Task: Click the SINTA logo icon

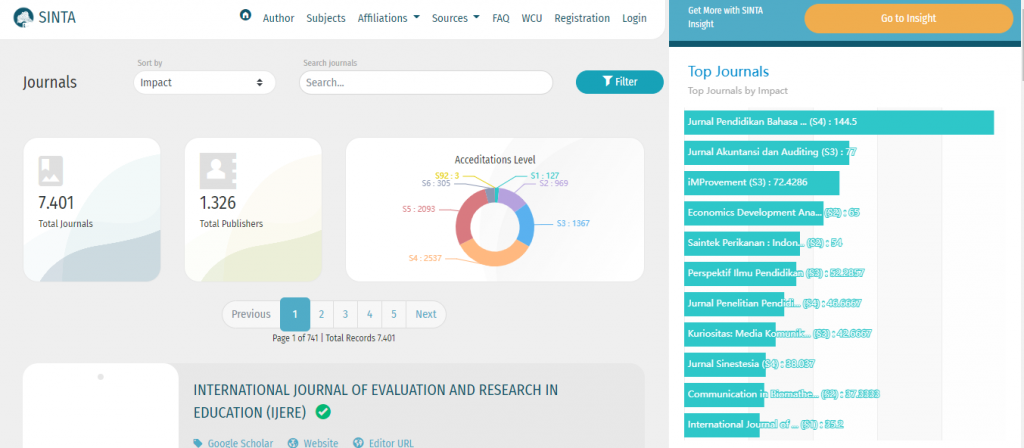Action: [x=23, y=17]
